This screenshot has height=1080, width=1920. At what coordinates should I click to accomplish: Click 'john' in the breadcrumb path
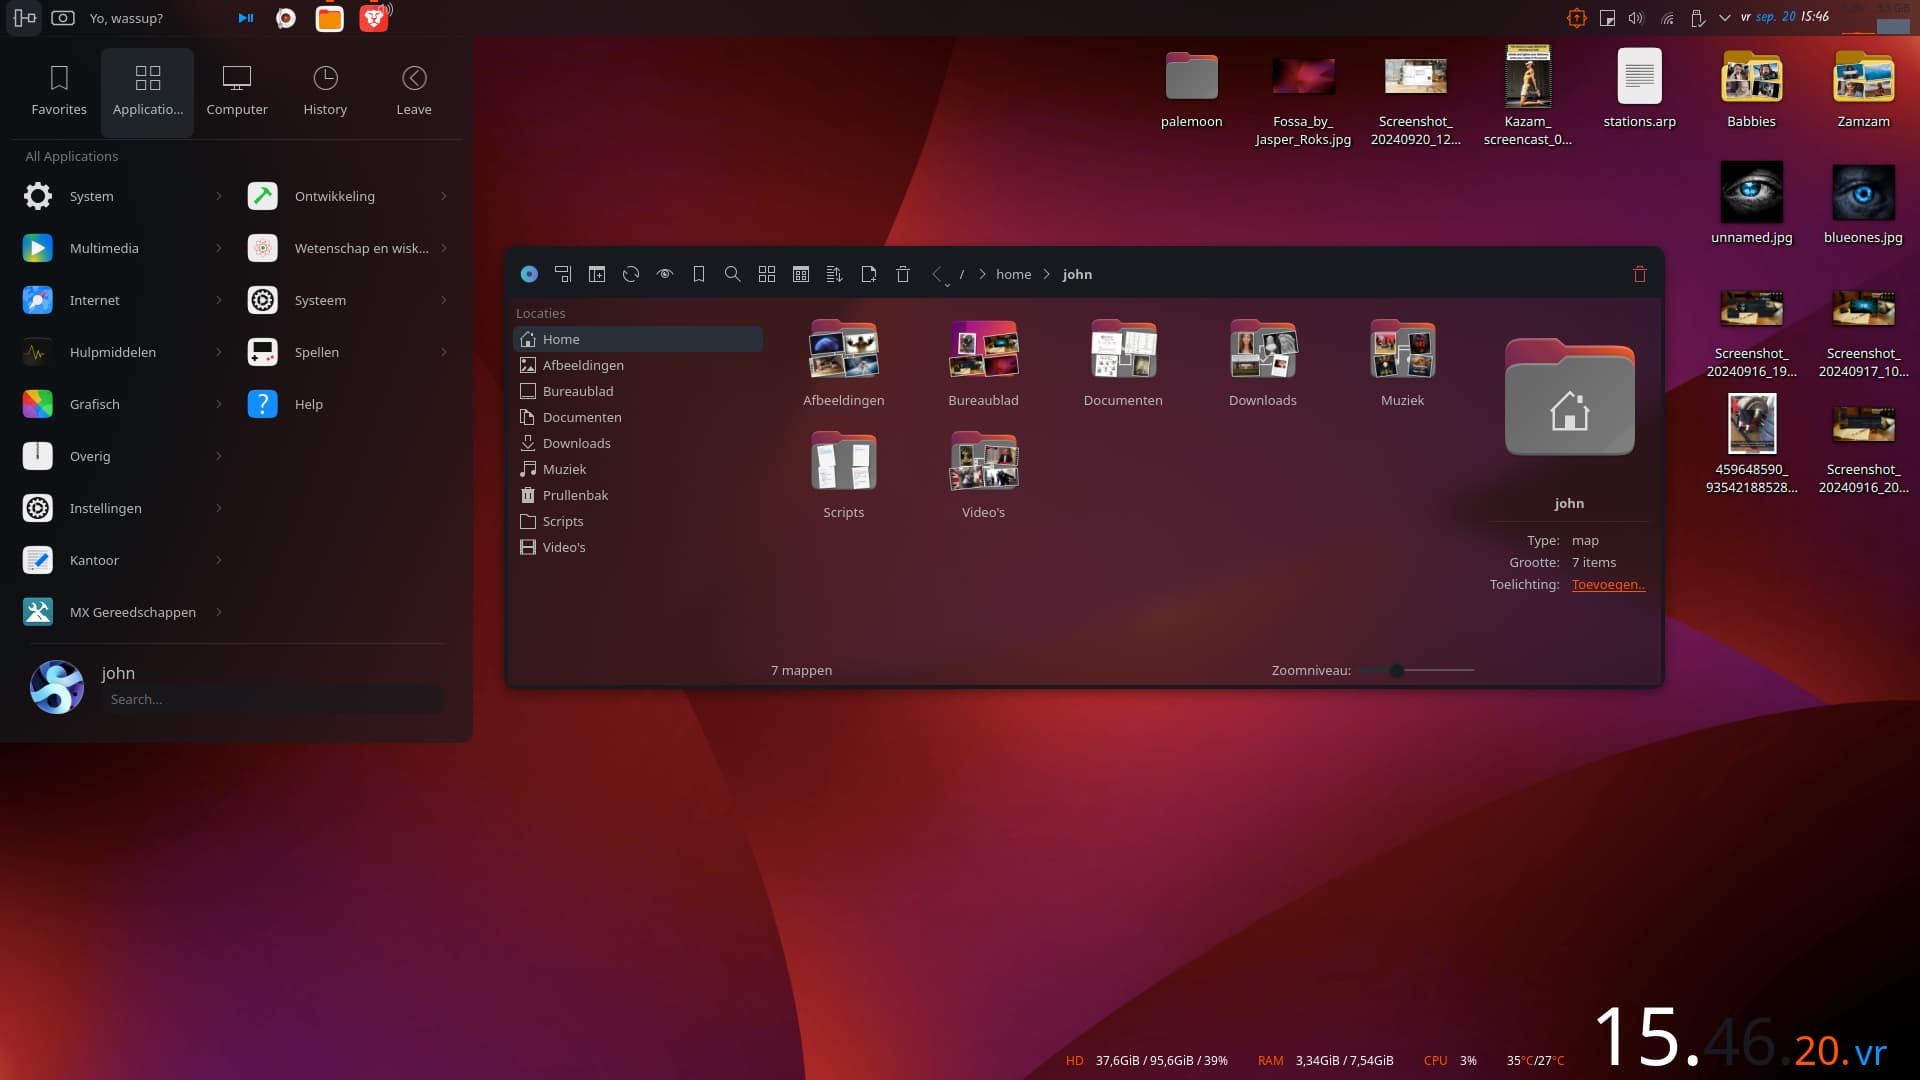(1077, 274)
